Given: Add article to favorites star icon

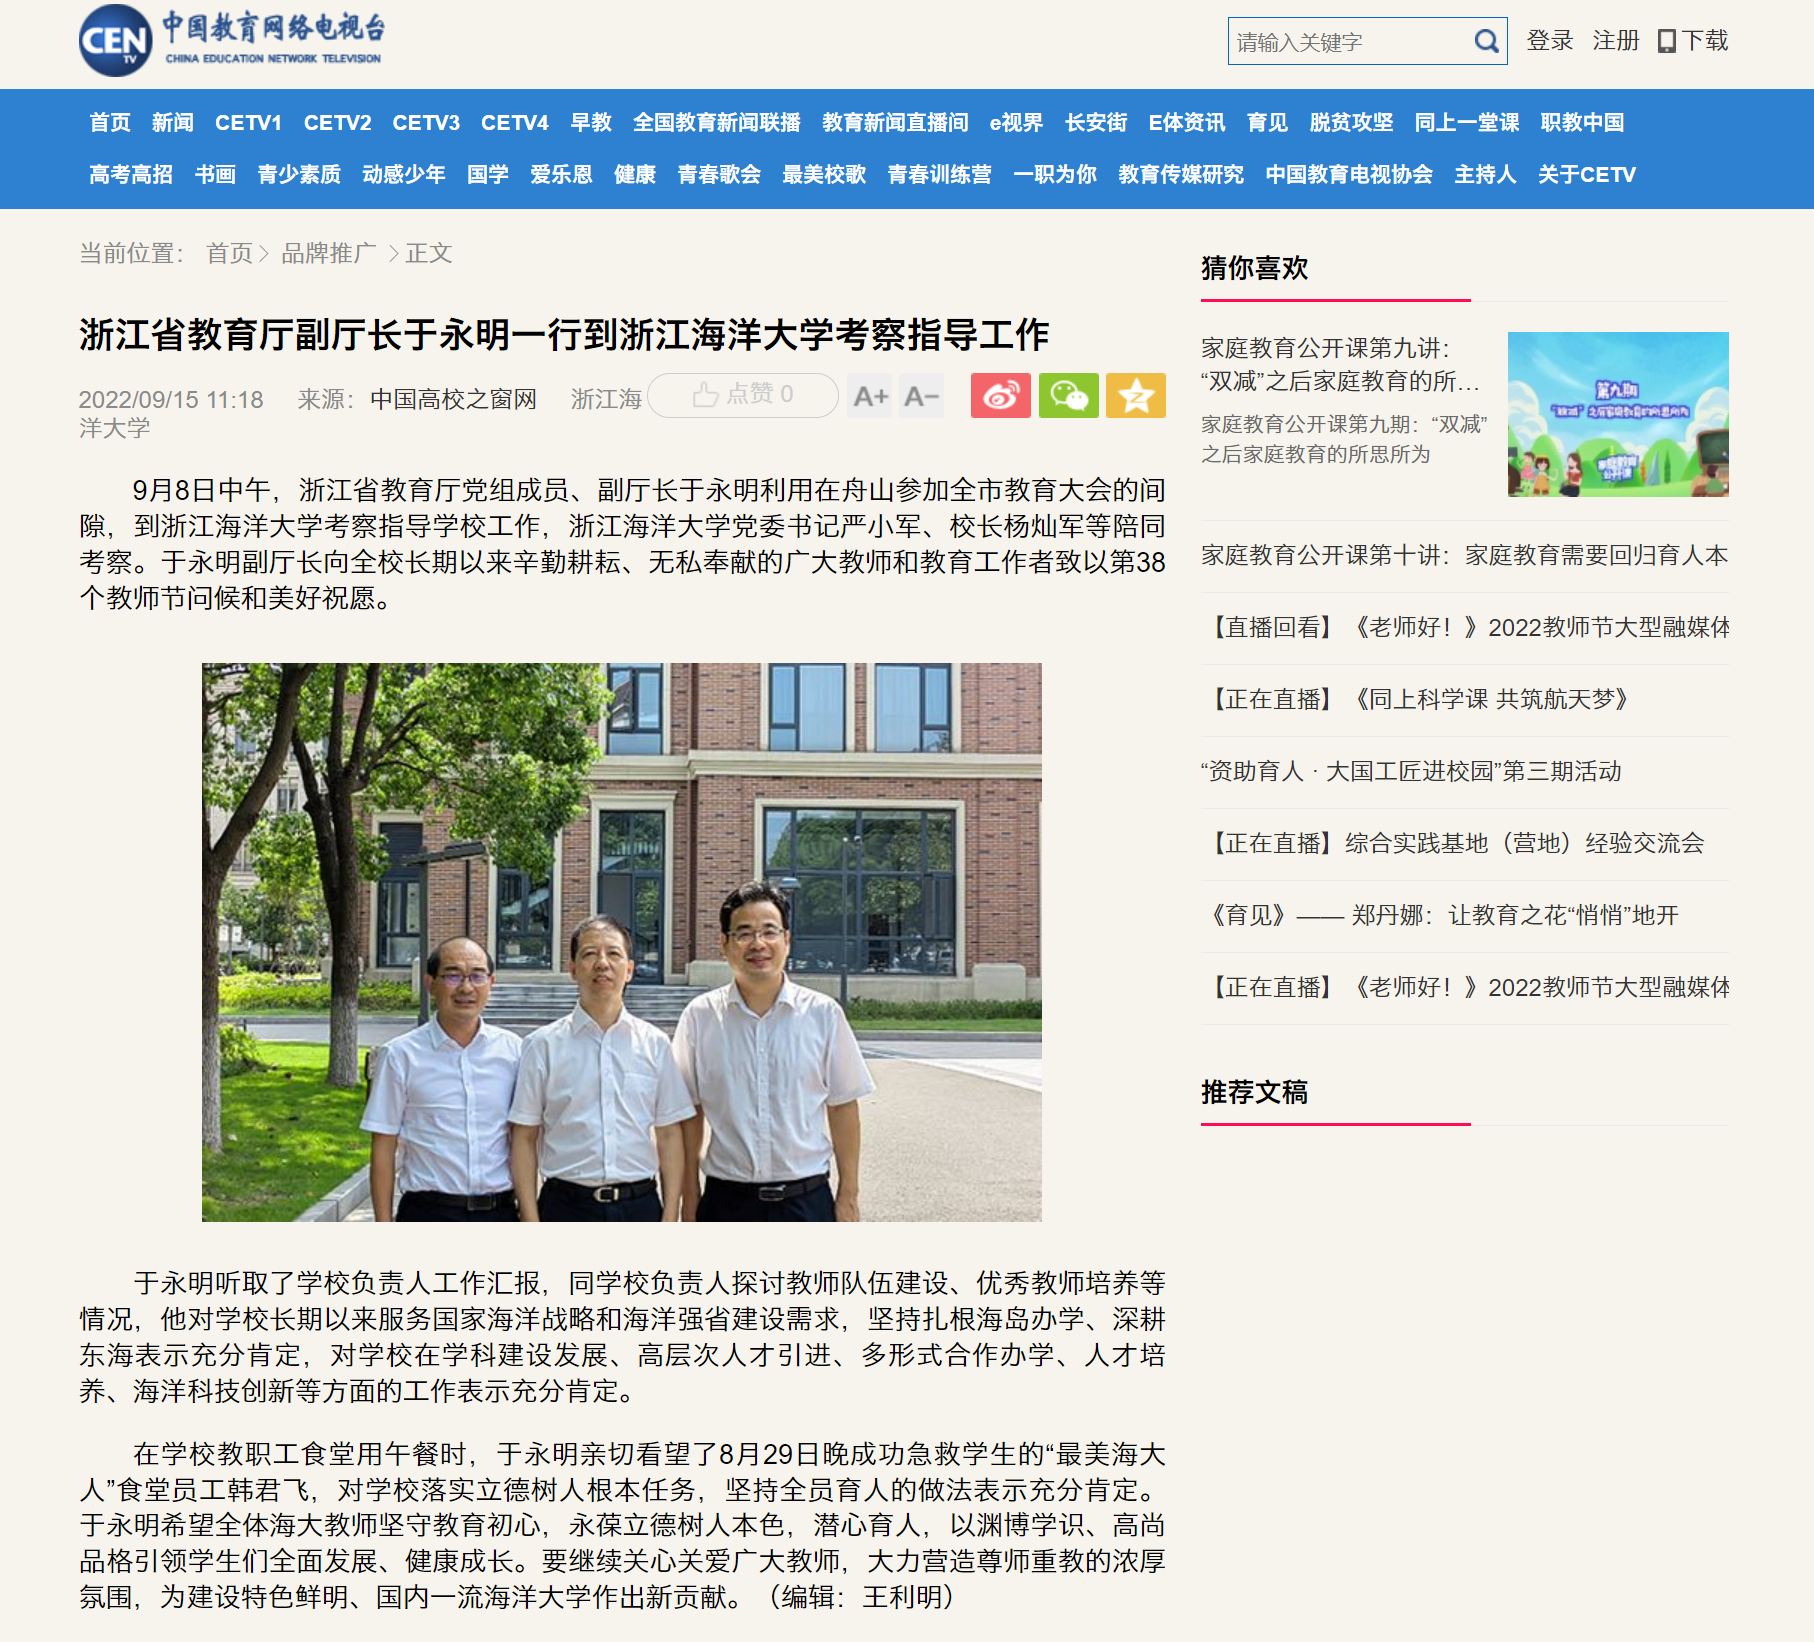Looking at the screenshot, I should click(1136, 396).
